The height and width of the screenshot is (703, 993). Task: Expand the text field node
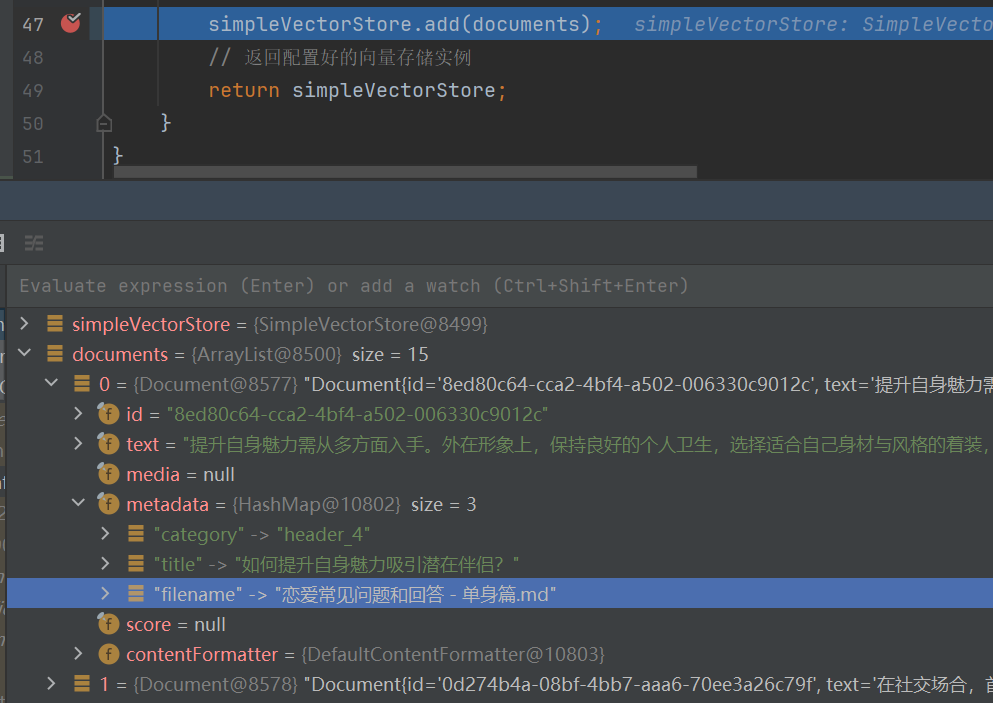coord(79,443)
